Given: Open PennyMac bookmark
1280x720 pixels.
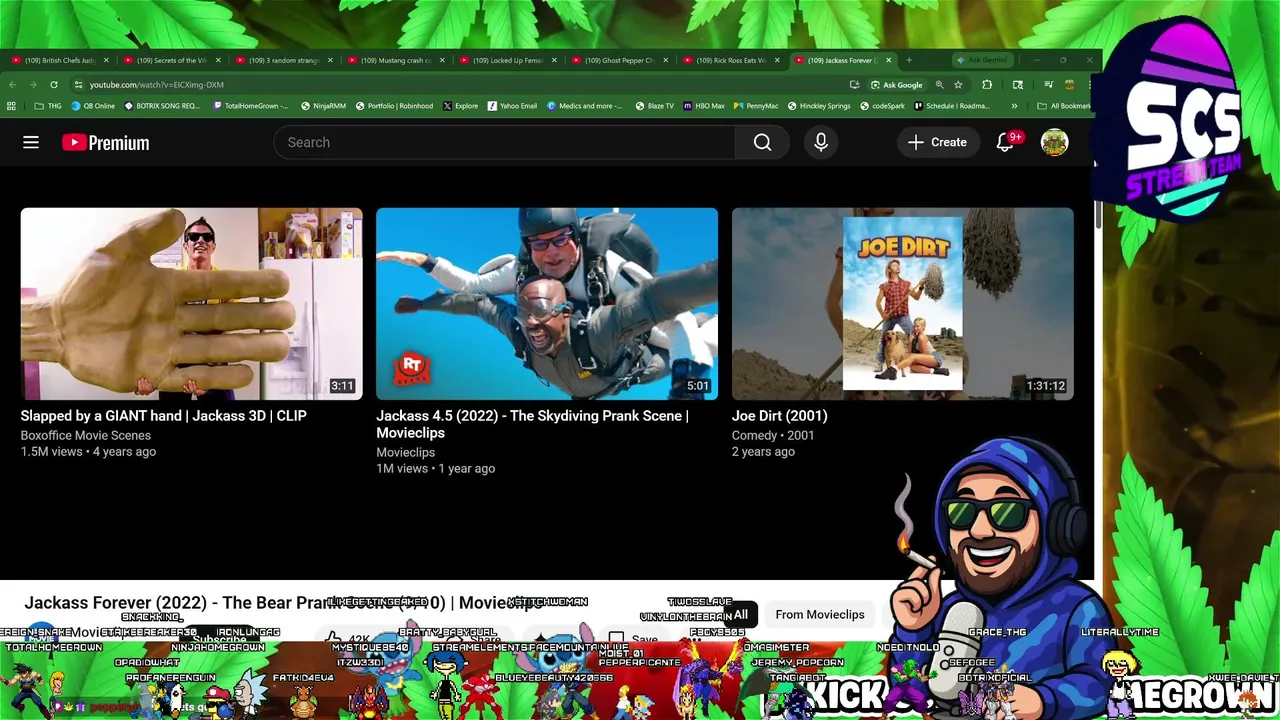Looking at the screenshot, I should click(x=756, y=106).
